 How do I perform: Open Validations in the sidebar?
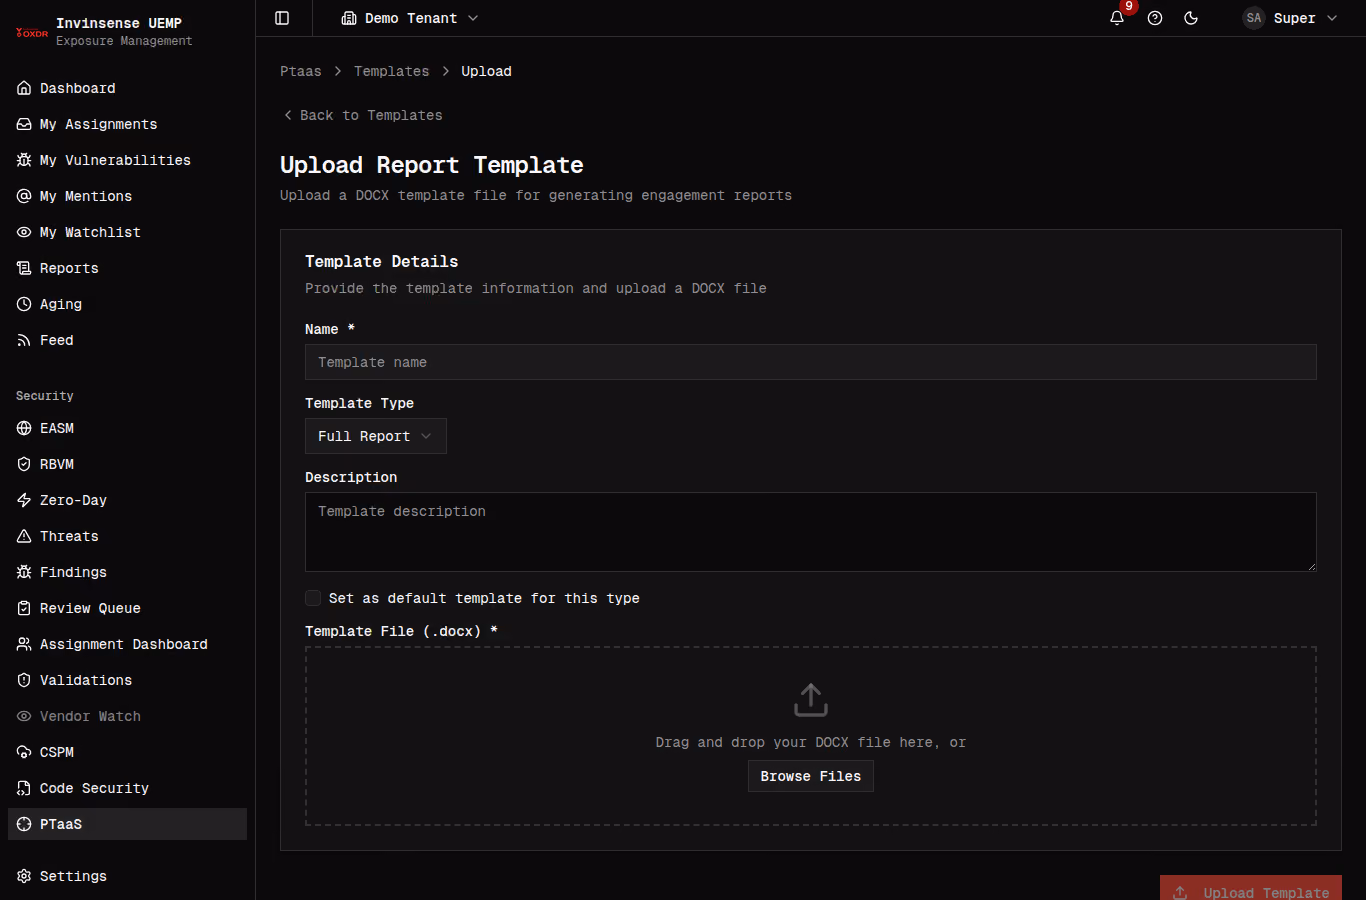(x=127, y=680)
